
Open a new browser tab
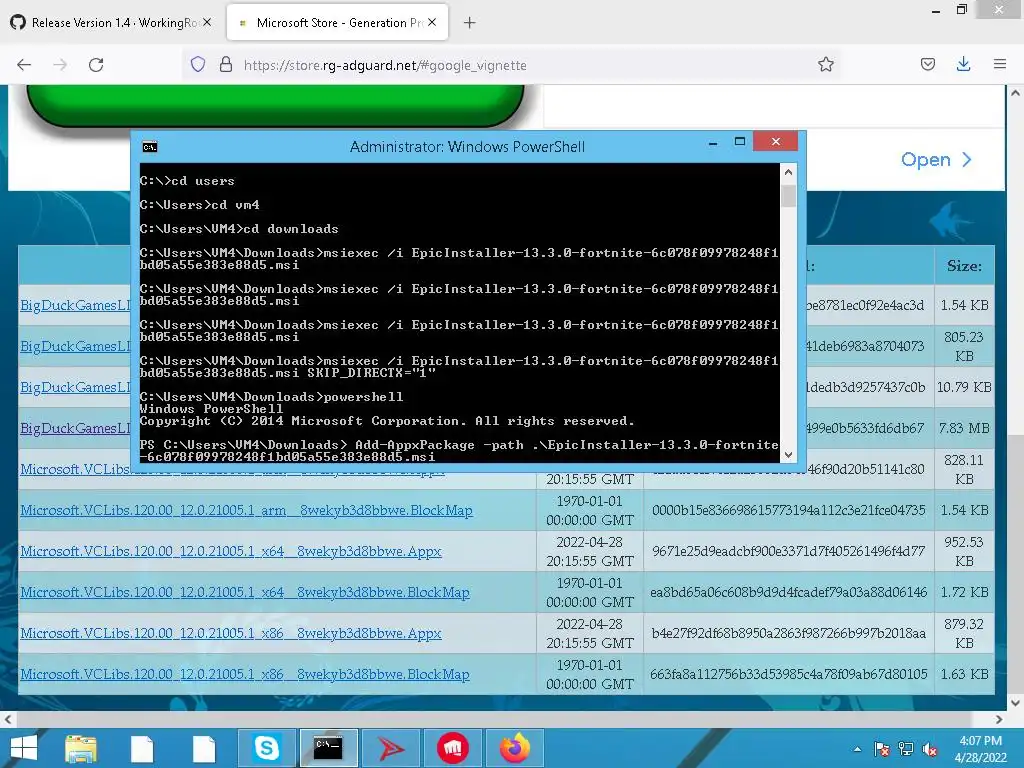pos(469,23)
